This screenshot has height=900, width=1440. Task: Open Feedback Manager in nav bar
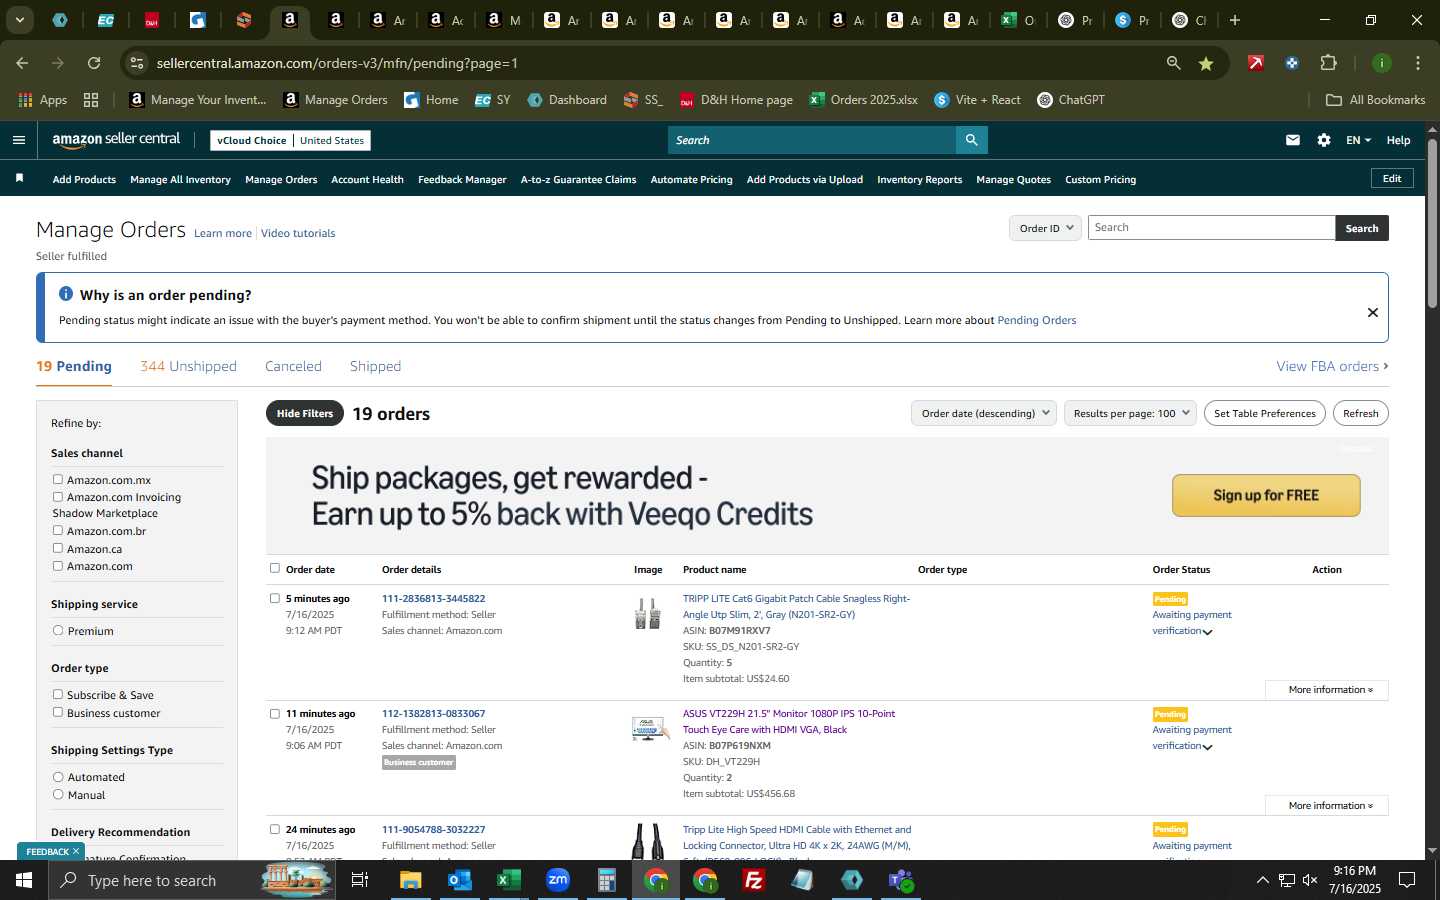click(462, 180)
